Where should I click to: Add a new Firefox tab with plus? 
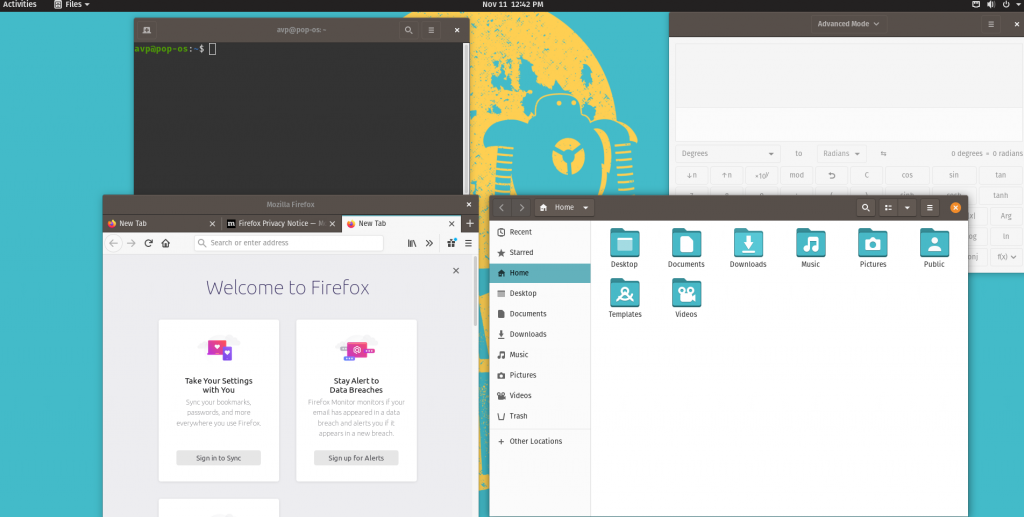click(x=470, y=223)
